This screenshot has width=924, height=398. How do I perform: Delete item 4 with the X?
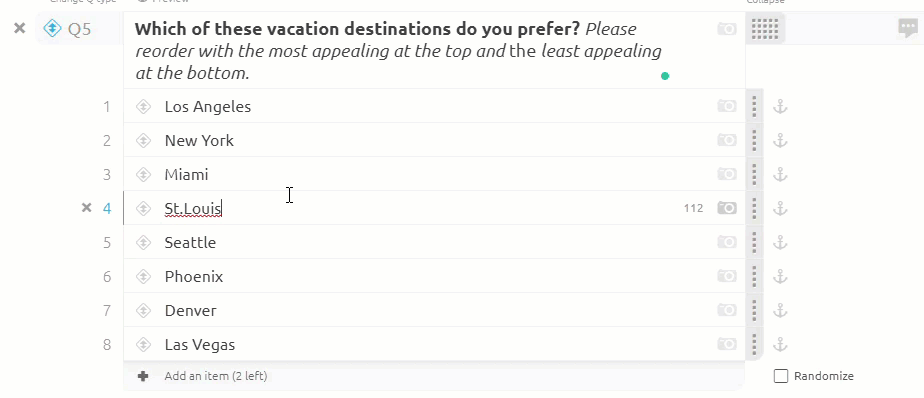pos(87,208)
